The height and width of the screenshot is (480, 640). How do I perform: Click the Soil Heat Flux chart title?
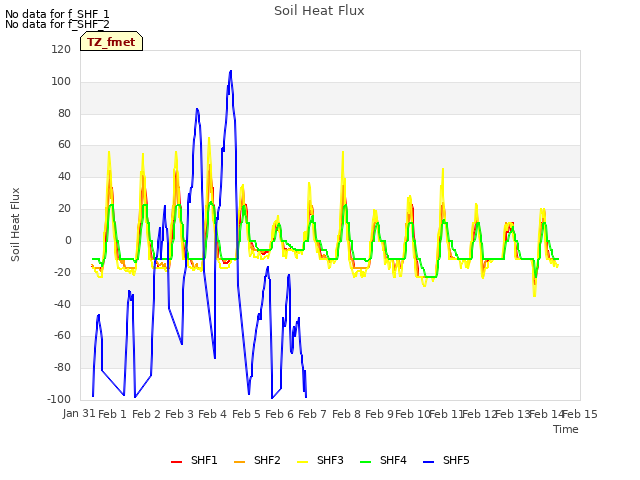click(319, 11)
